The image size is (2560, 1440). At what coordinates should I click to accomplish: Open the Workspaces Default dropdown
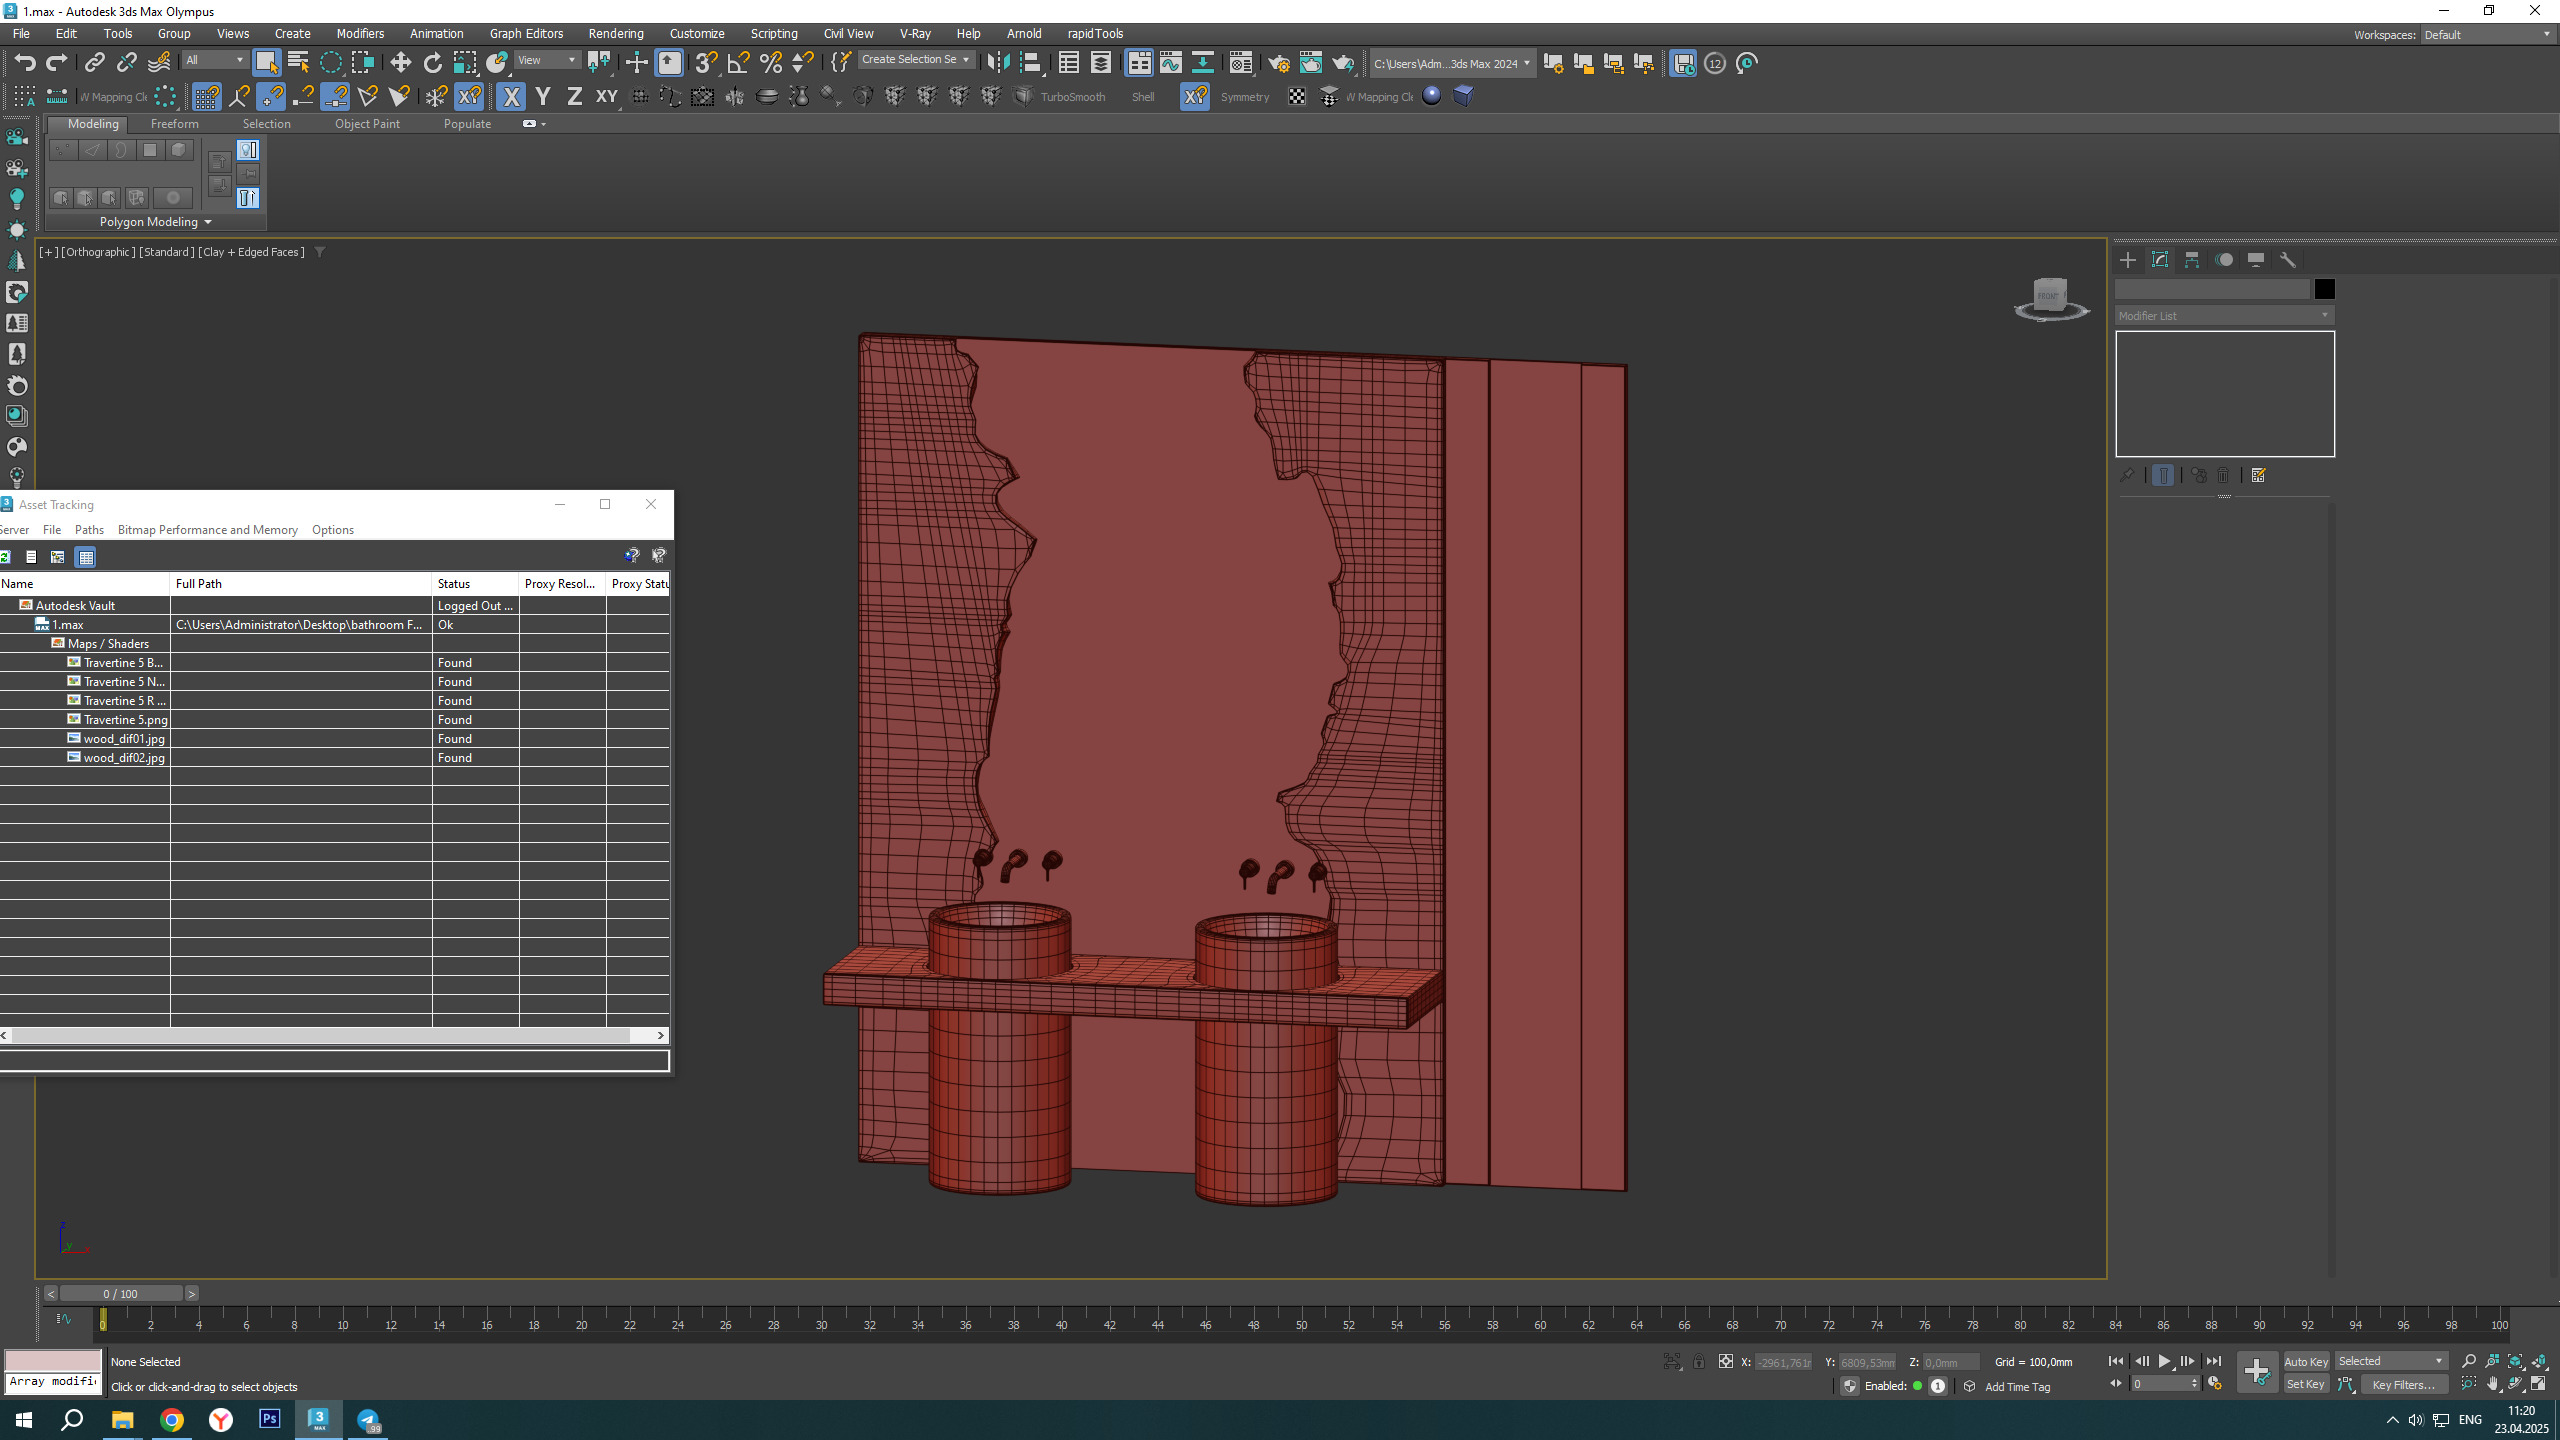coord(2487,34)
